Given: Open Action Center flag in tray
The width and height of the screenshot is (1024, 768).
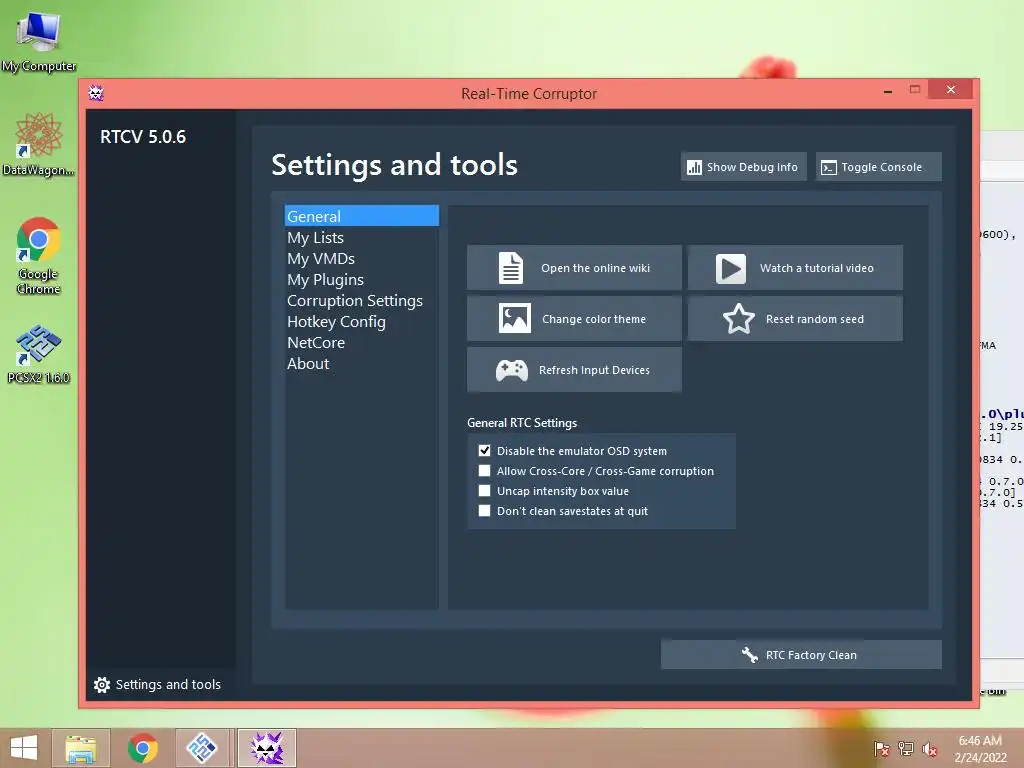Looking at the screenshot, I should (x=882, y=748).
